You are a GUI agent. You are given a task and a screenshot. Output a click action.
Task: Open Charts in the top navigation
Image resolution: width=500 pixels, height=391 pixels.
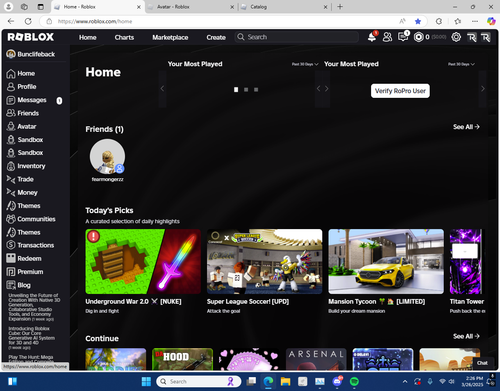coord(124,37)
